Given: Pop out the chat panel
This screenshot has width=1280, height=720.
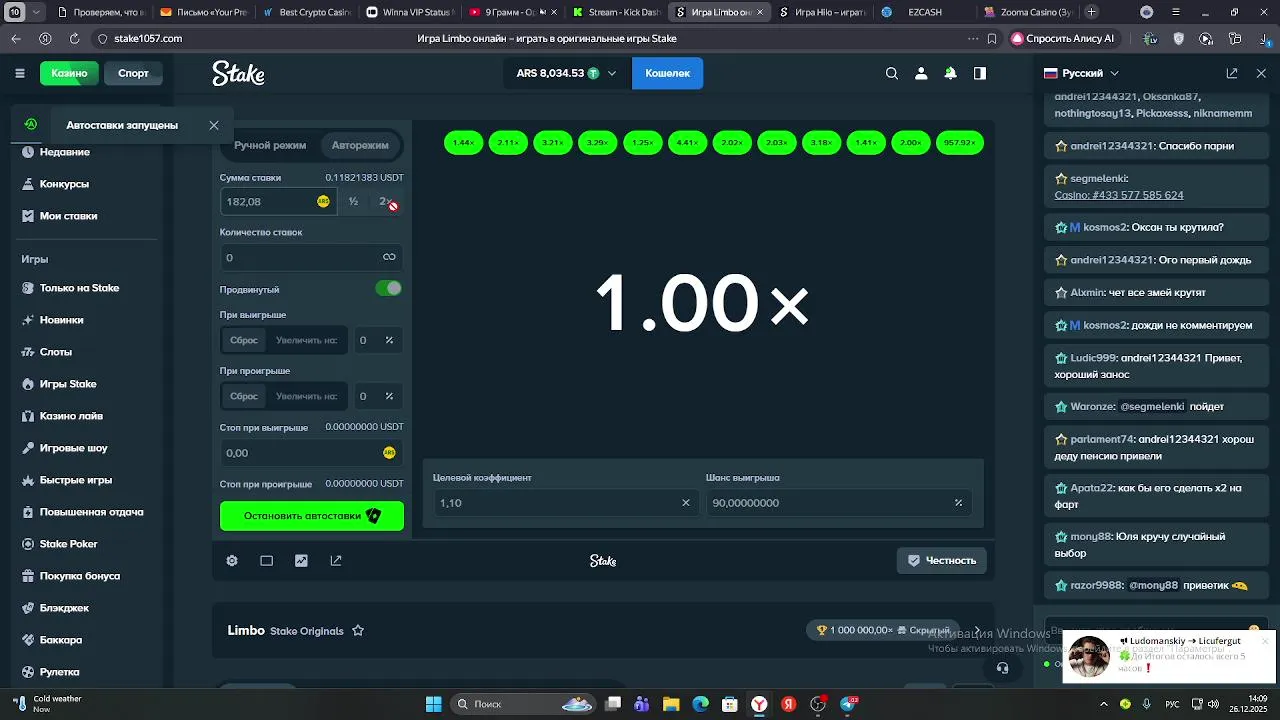Looking at the screenshot, I should tap(1232, 73).
